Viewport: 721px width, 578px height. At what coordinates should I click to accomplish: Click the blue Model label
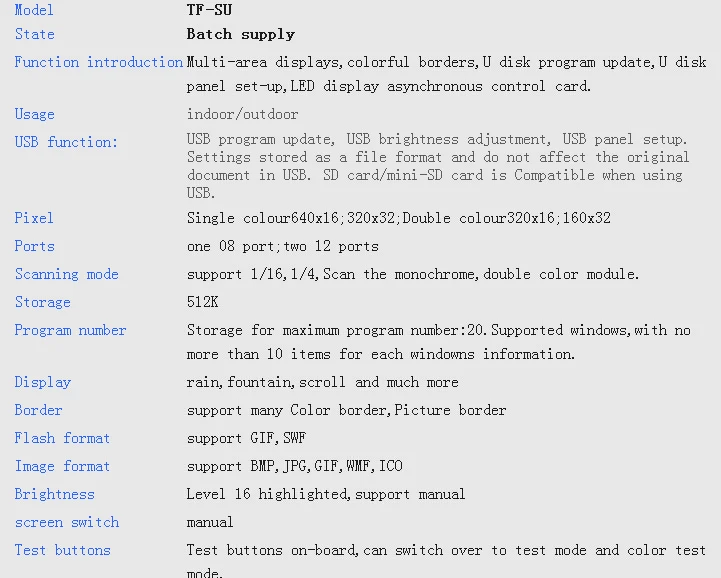34,10
